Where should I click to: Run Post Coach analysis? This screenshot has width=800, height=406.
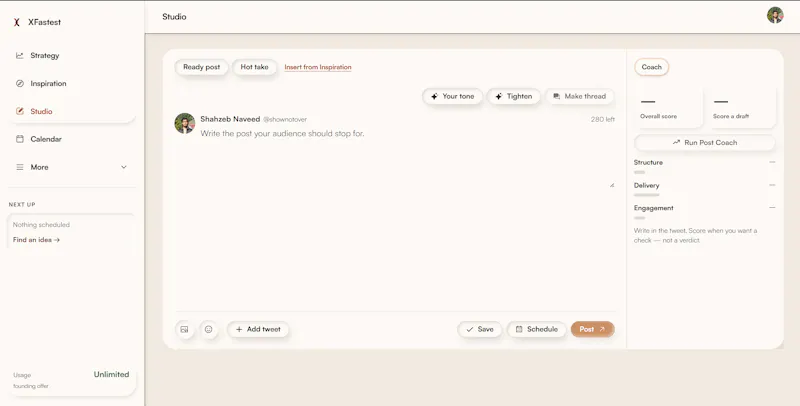pos(705,143)
